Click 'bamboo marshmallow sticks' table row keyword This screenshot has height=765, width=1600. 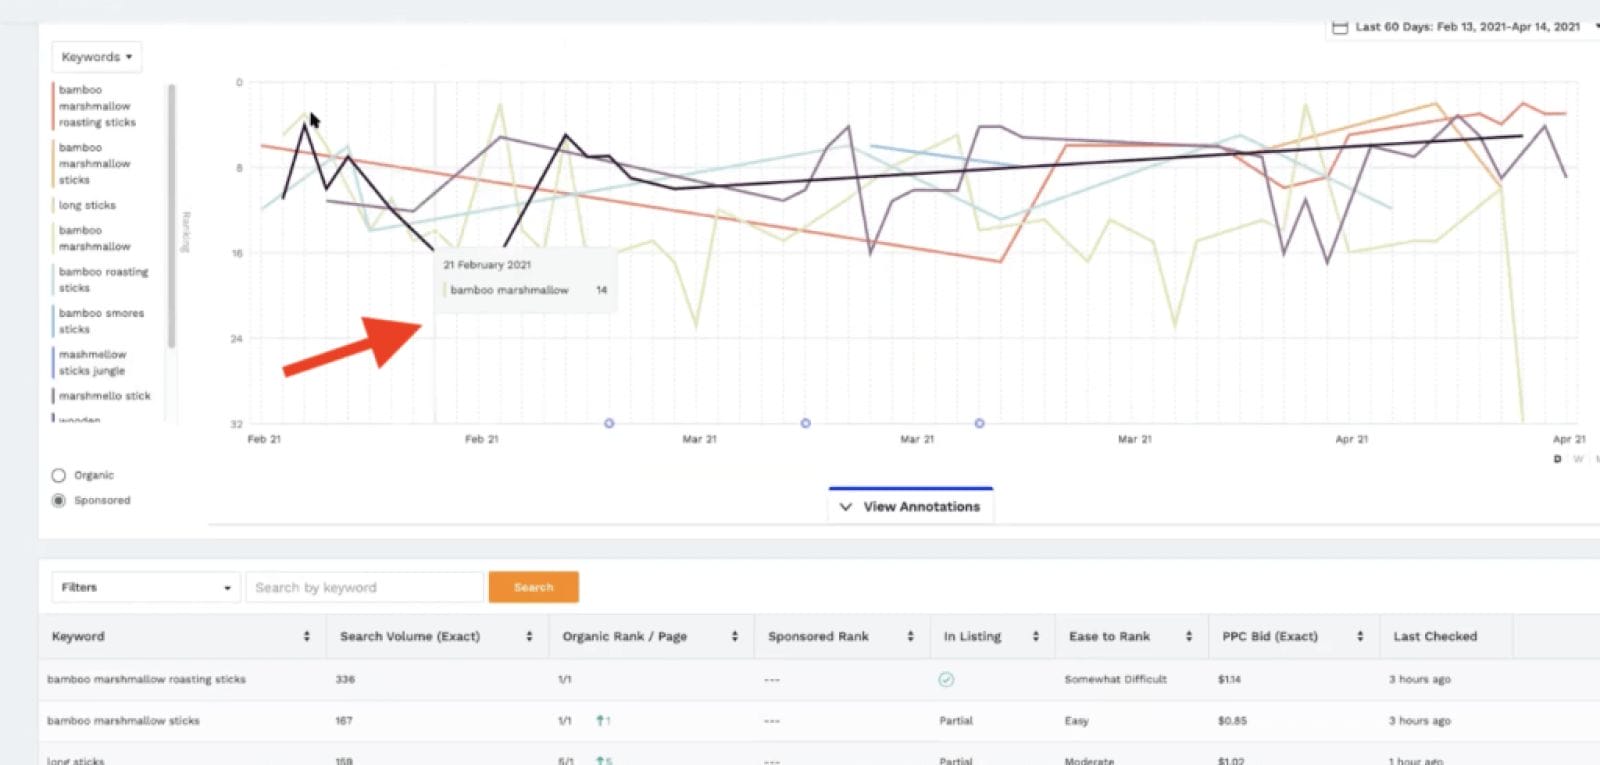point(123,720)
